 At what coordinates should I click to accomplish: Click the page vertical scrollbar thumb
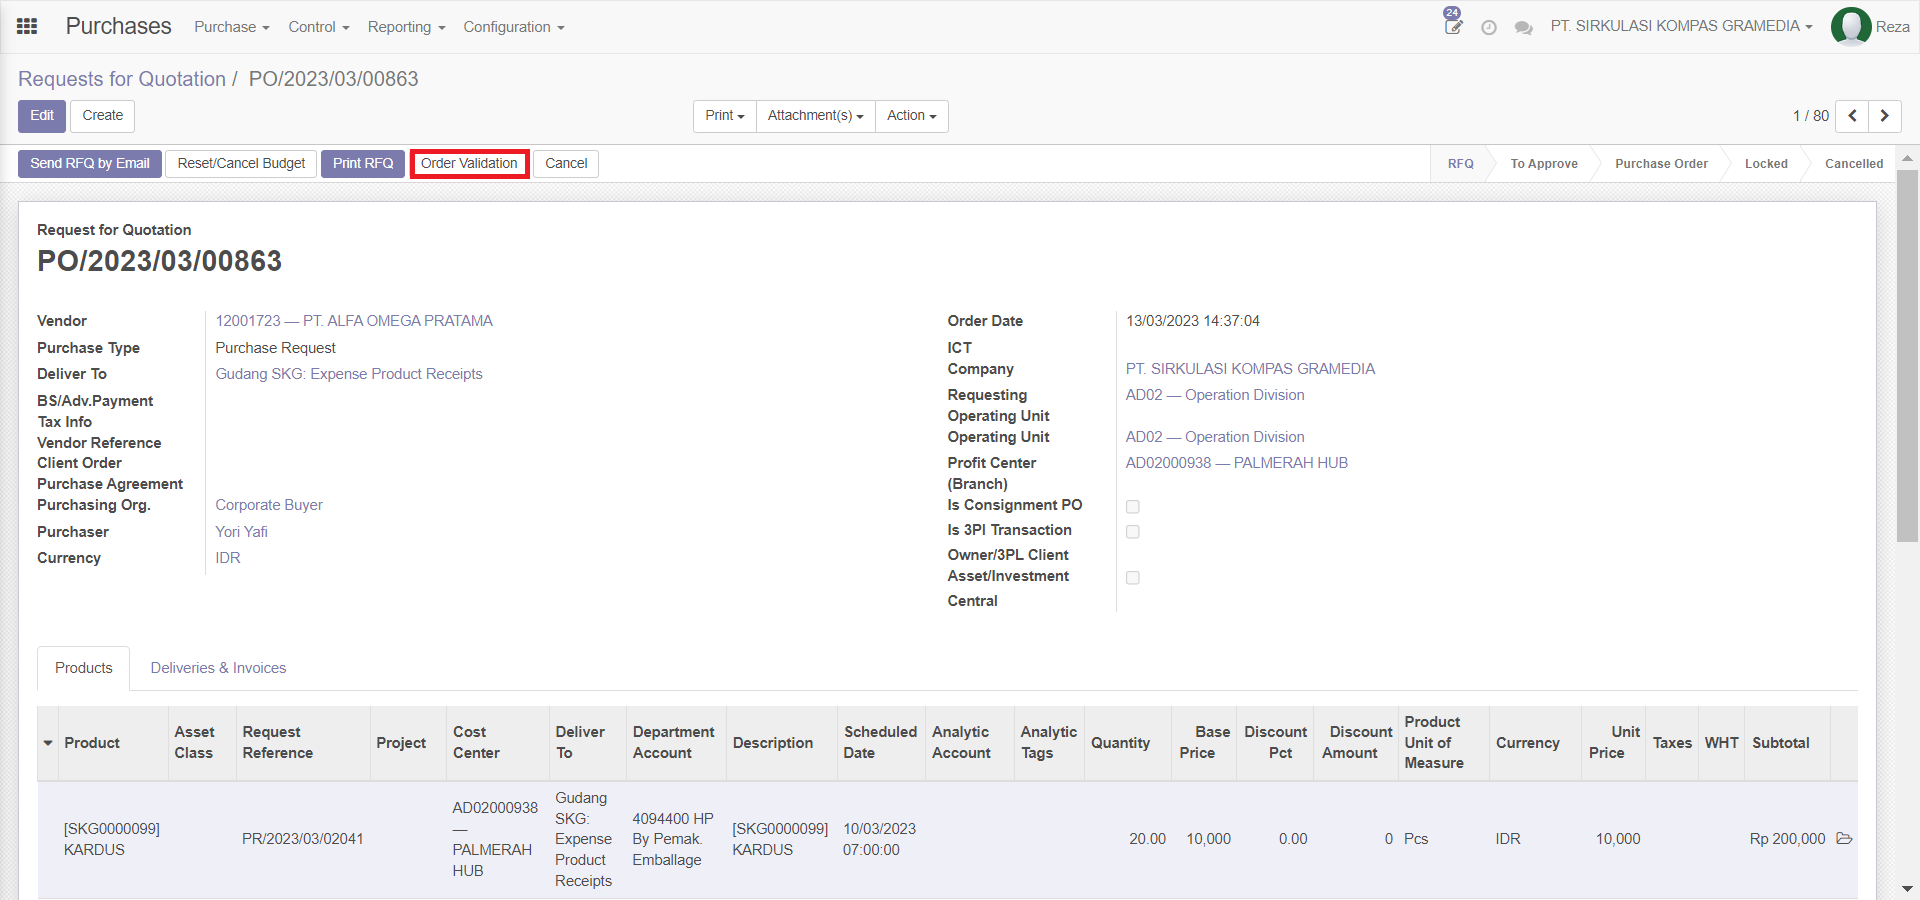[x=1907, y=355]
